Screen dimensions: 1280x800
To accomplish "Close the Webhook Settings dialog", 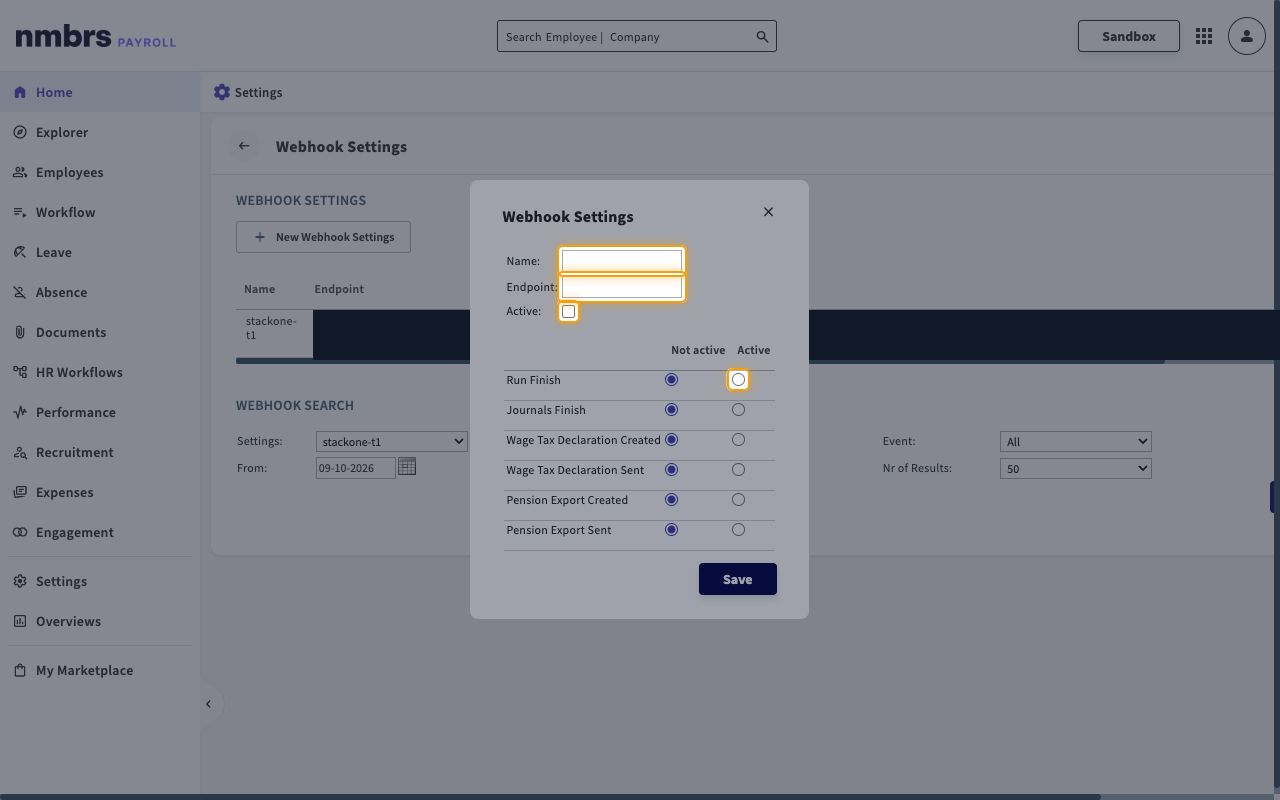I will pyautogui.click(x=768, y=212).
